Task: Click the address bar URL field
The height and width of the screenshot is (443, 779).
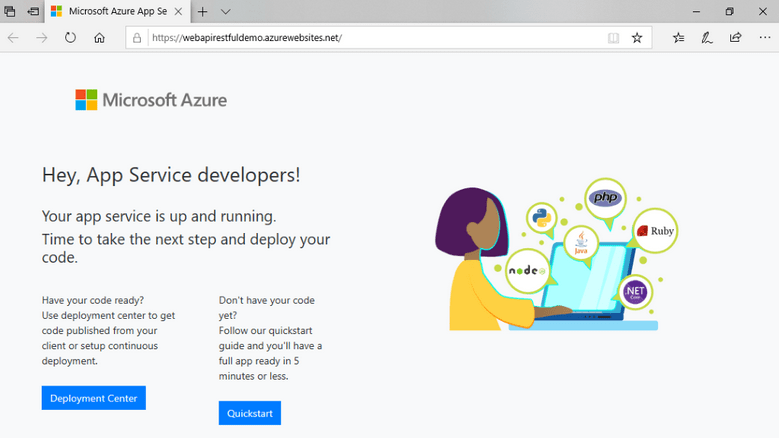Action: (x=370, y=38)
